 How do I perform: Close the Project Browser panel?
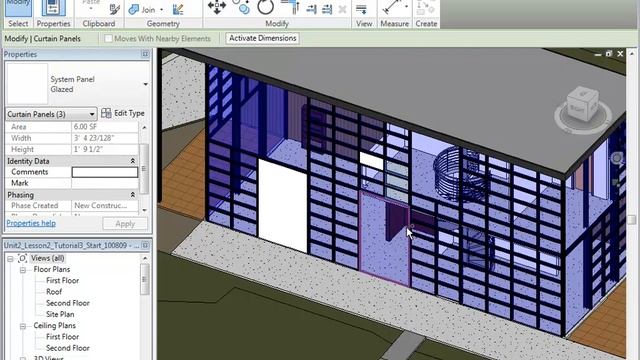pyautogui.click(x=145, y=245)
